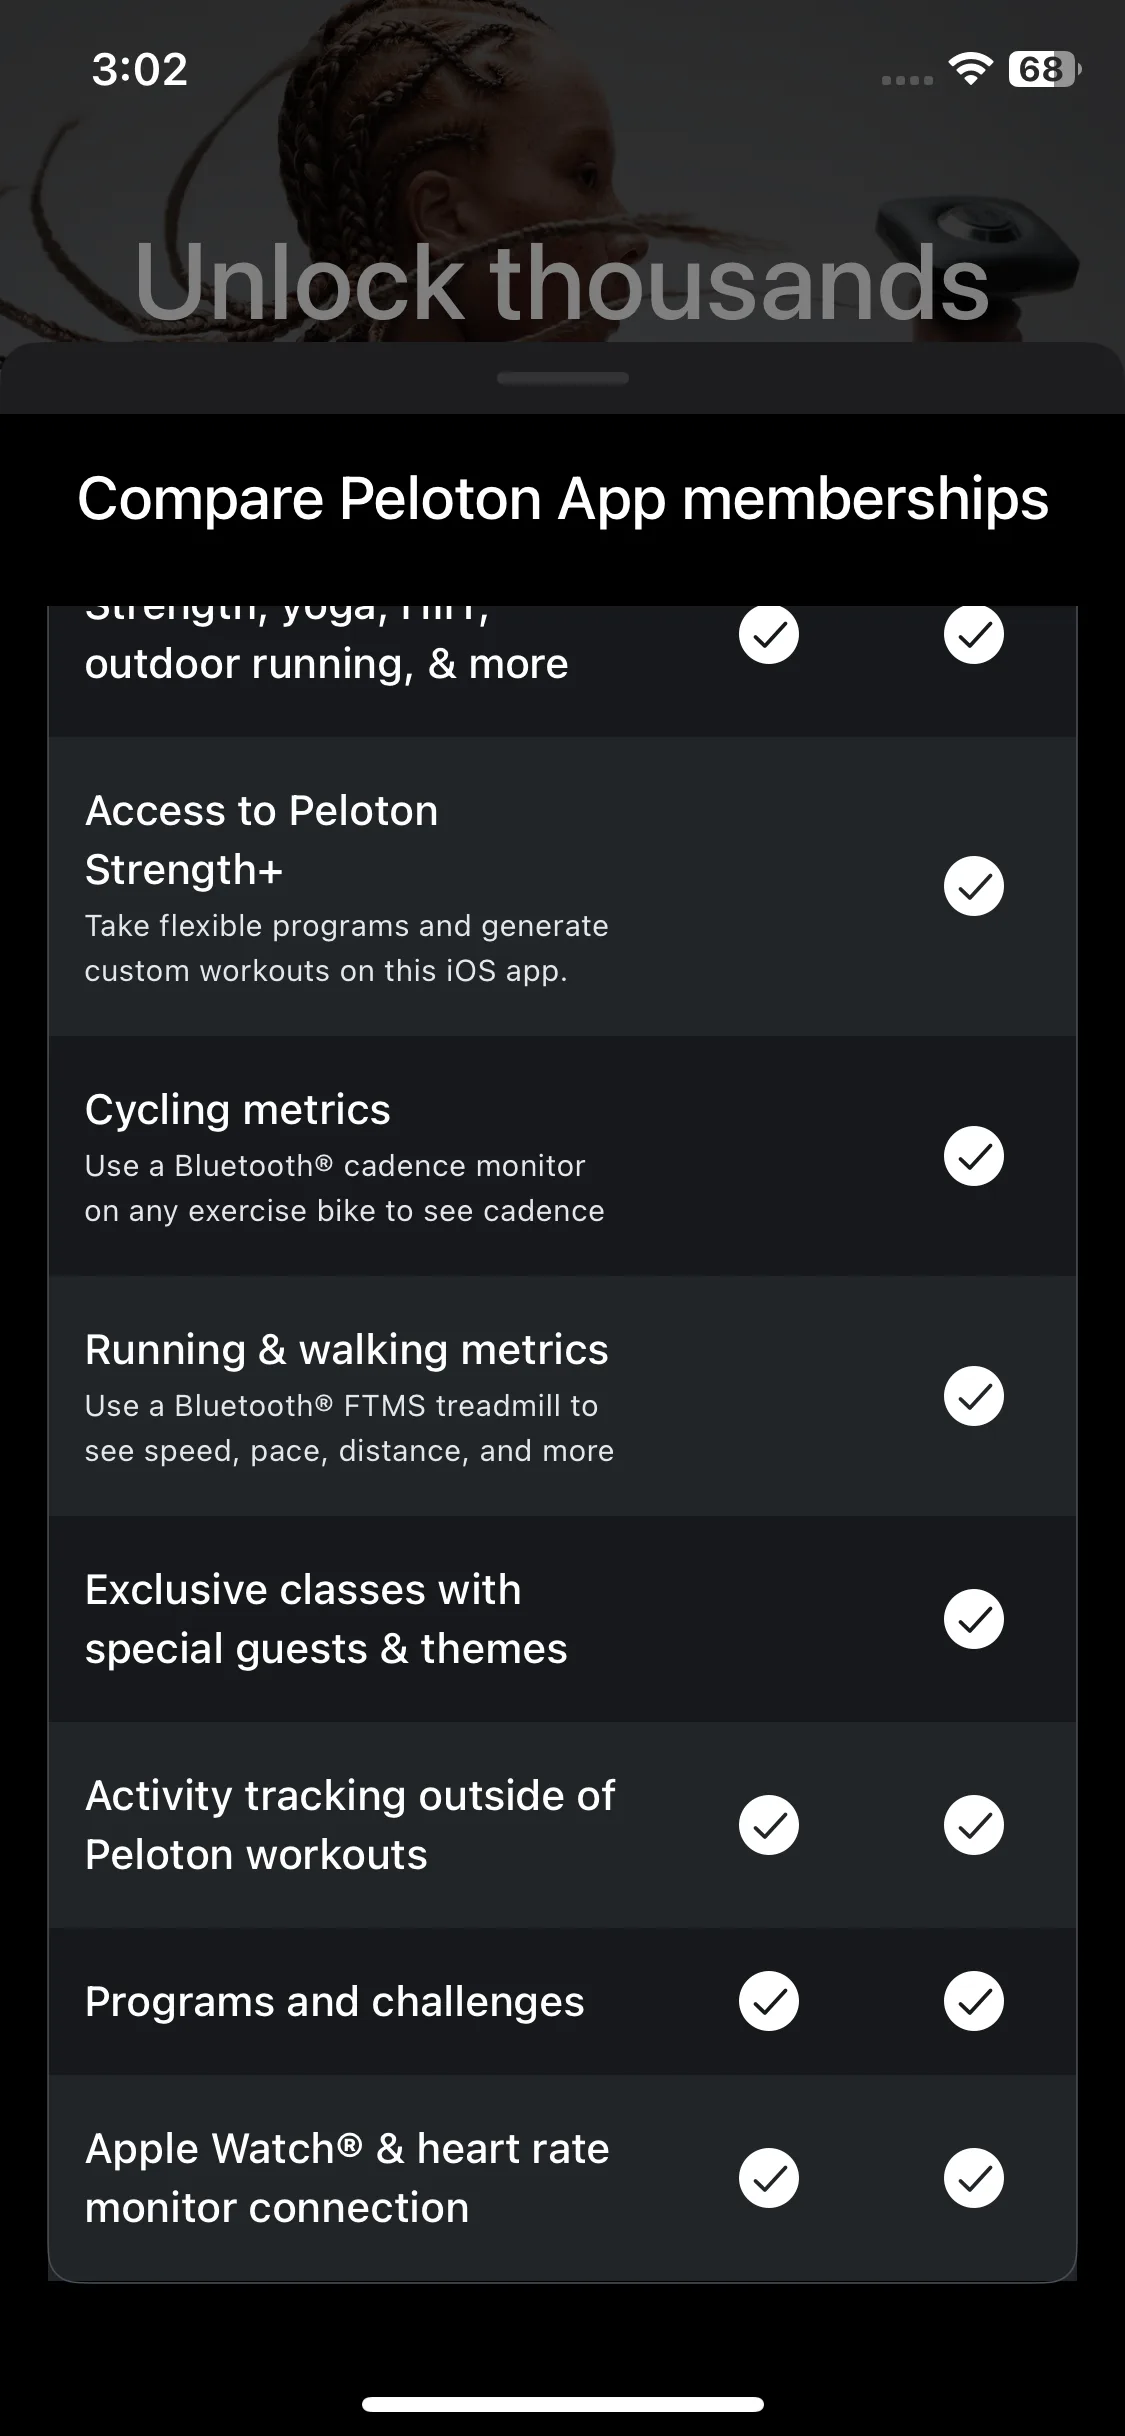Image resolution: width=1125 pixels, height=2436 pixels.
Task: Select the Cycling metrics feature title
Action: point(237,1109)
